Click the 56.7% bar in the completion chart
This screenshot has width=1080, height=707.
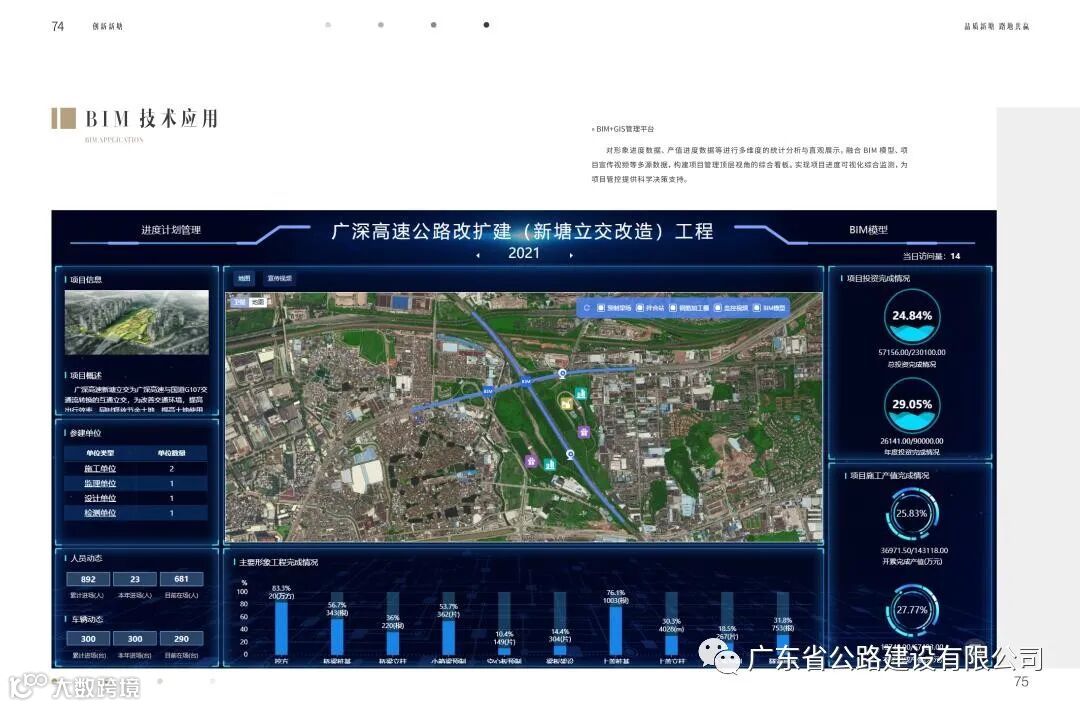pyautogui.click(x=337, y=636)
